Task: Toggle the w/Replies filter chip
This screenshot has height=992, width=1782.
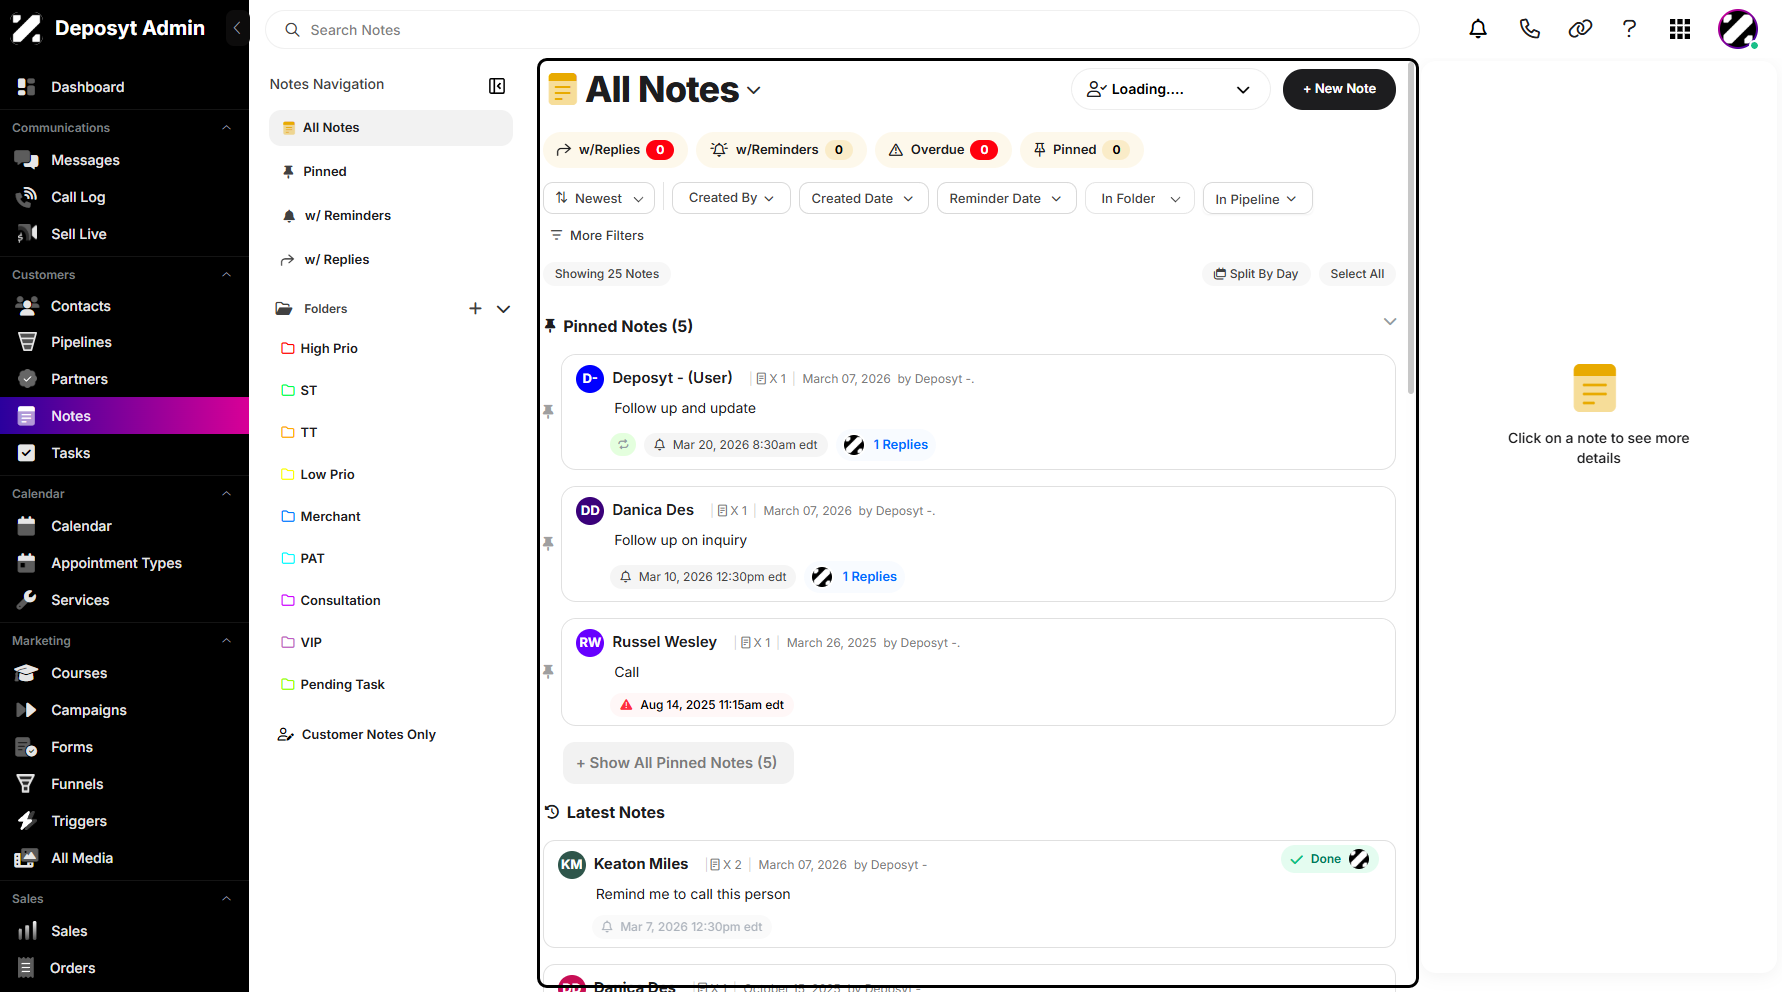Action: 615,150
